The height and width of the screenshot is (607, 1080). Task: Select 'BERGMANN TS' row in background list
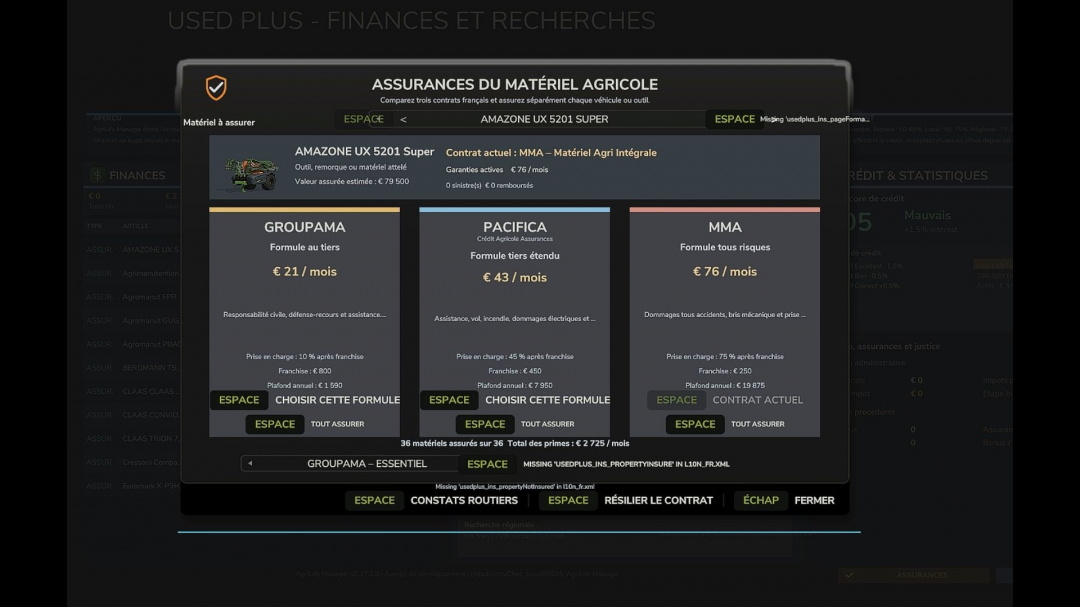tap(132, 368)
